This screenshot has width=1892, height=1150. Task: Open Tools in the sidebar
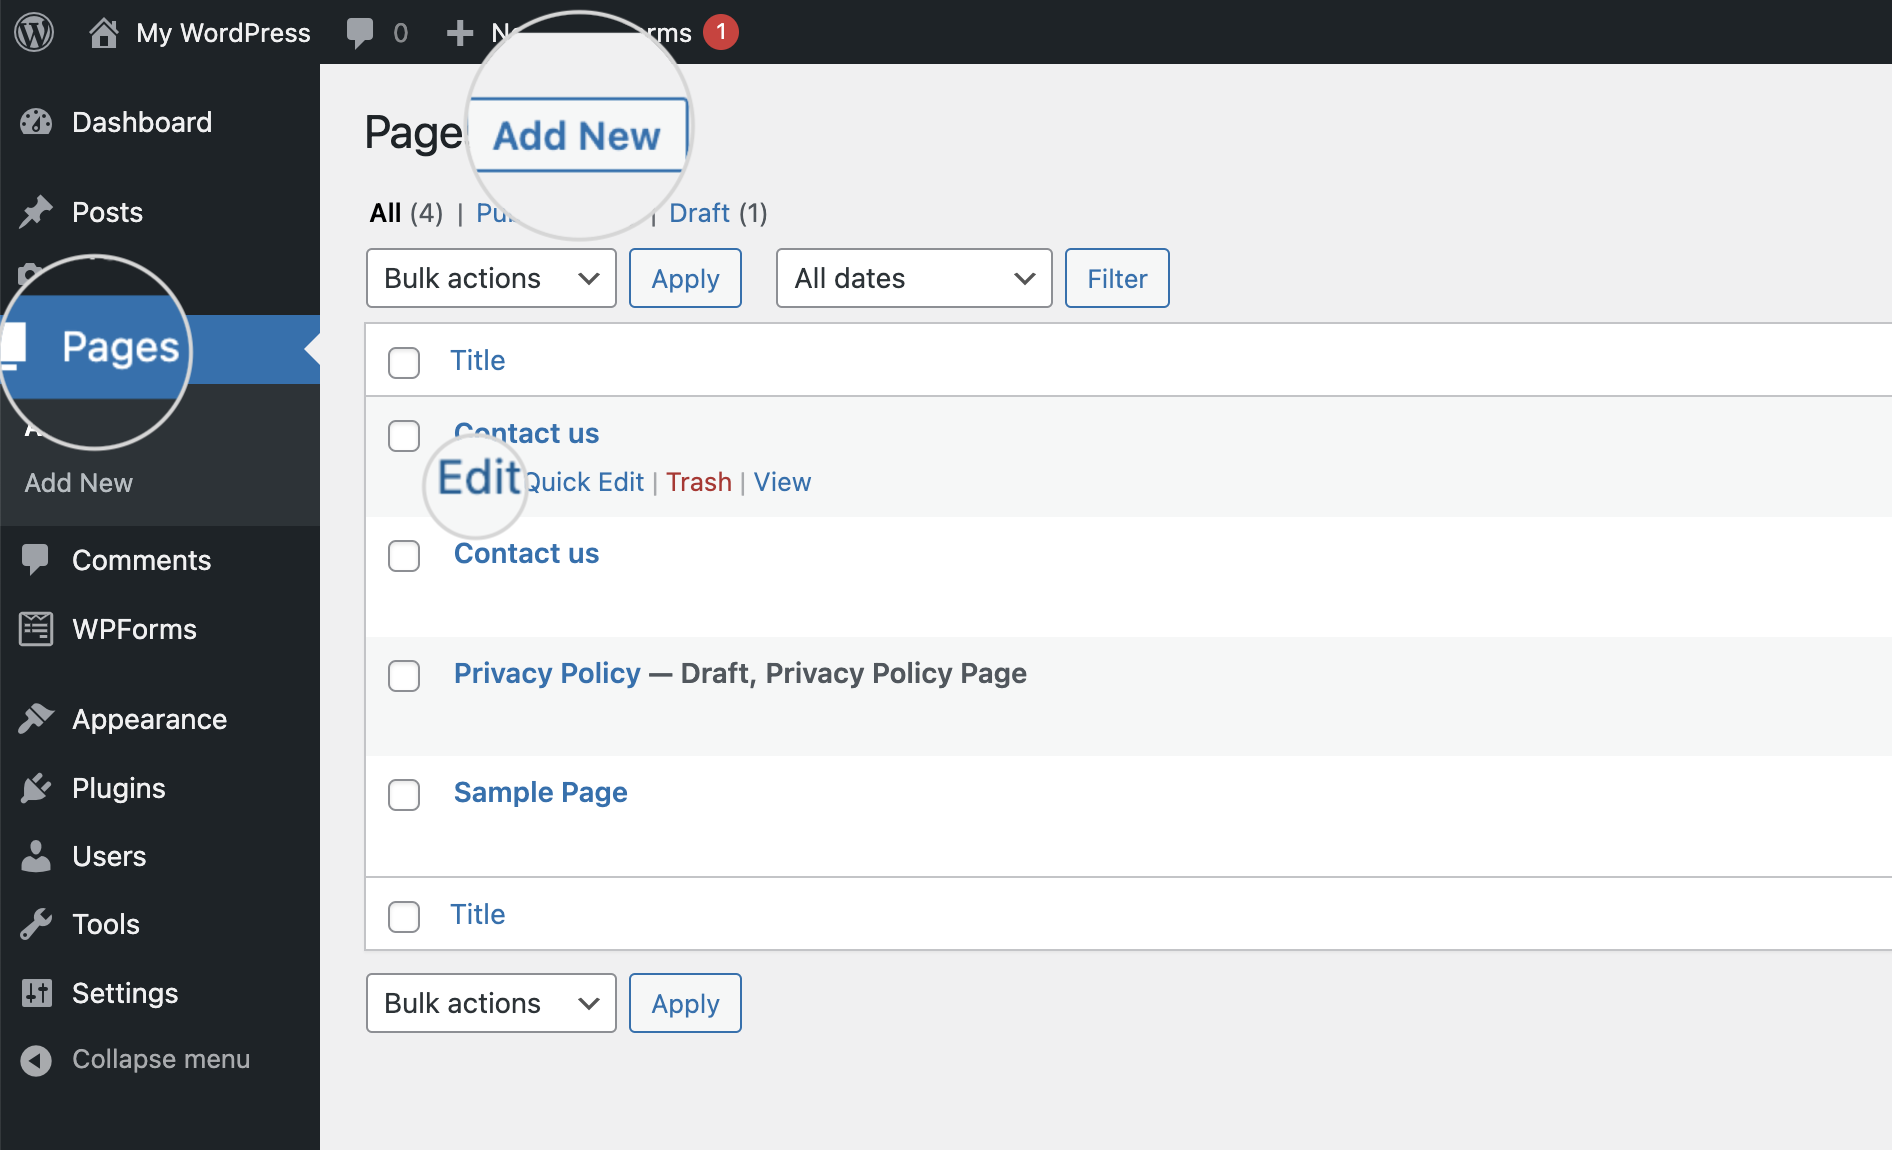coord(105,924)
